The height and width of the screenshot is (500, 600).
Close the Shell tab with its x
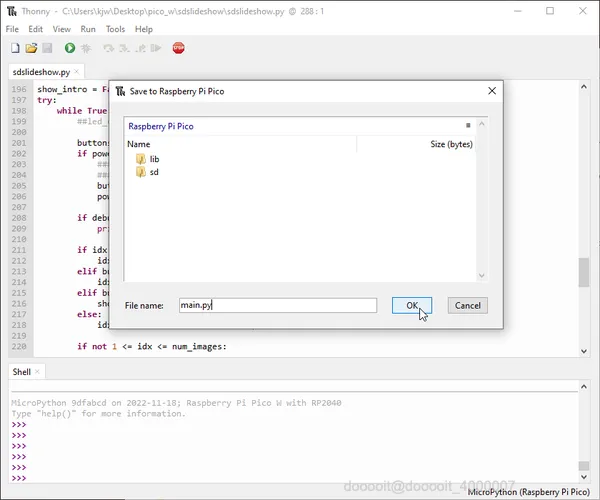(37, 371)
